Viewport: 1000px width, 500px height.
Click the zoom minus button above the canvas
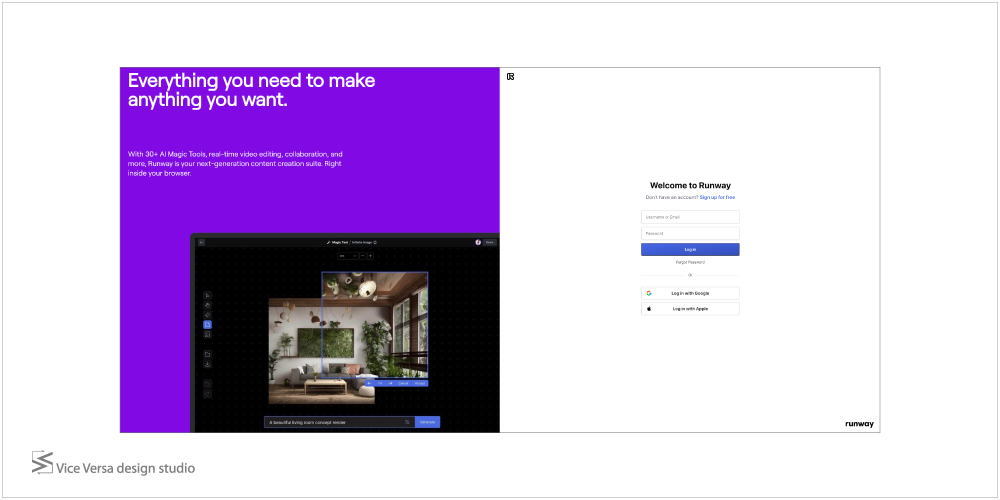coord(361,256)
